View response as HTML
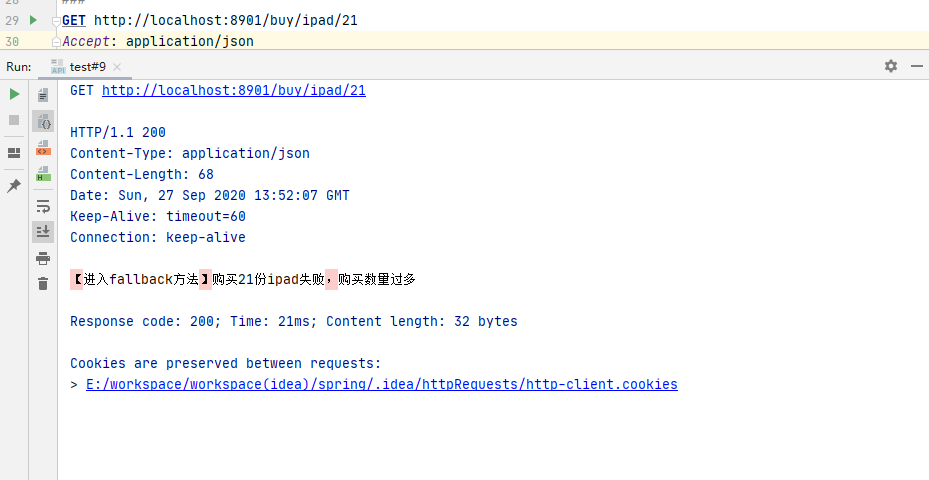Viewport: 929px width, 480px height. (x=43, y=174)
